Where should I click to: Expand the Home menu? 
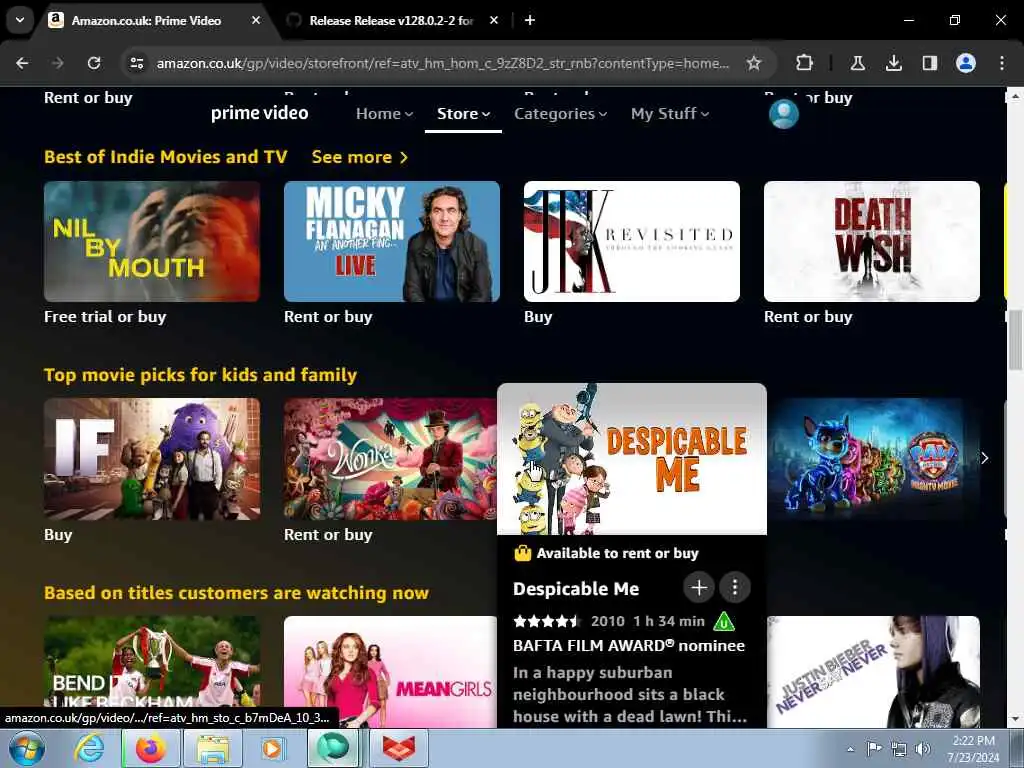(x=384, y=114)
